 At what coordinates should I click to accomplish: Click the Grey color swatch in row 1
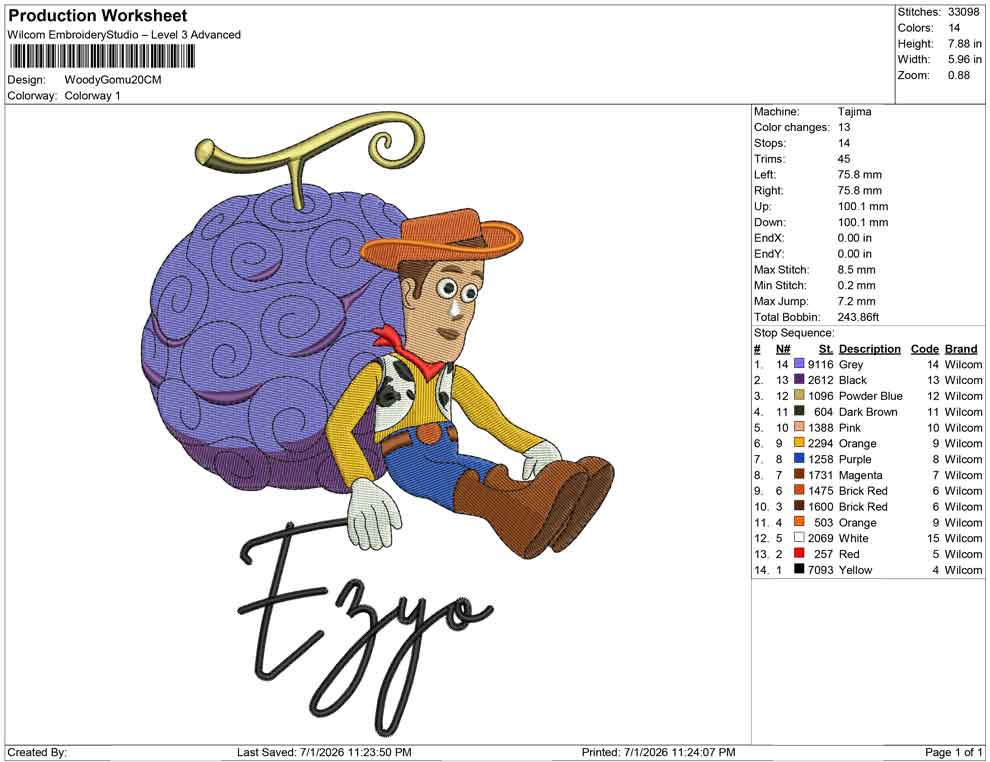799,364
